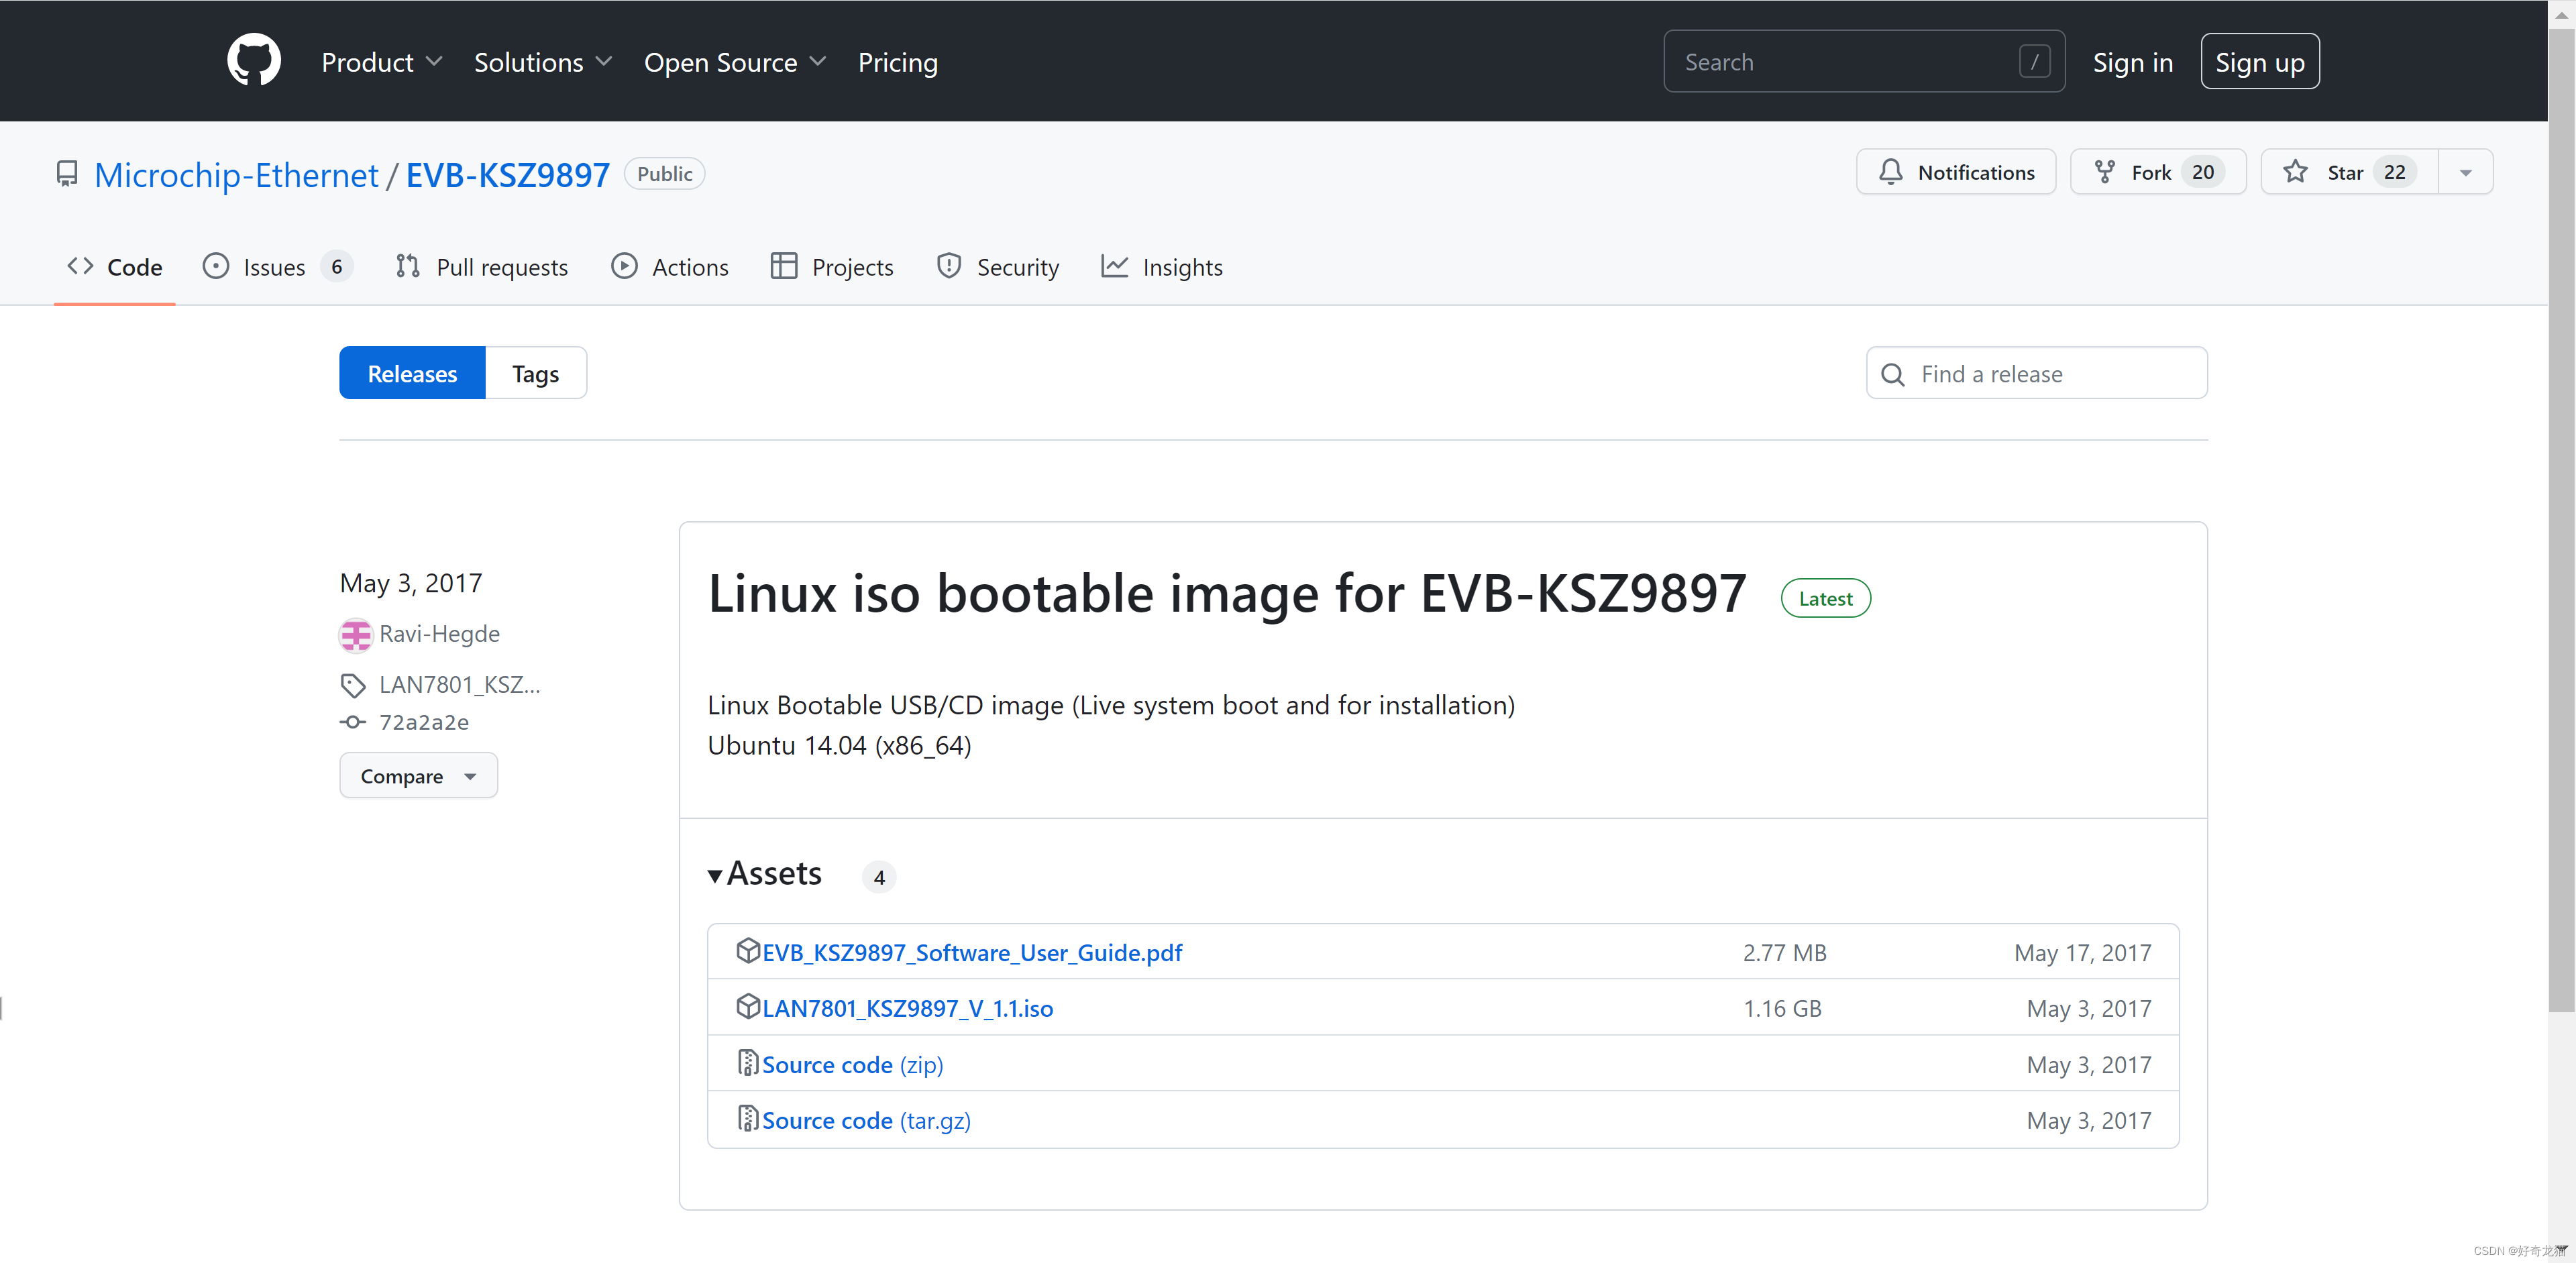Click the Security shield icon
The image size is (2576, 1263).
(x=948, y=266)
